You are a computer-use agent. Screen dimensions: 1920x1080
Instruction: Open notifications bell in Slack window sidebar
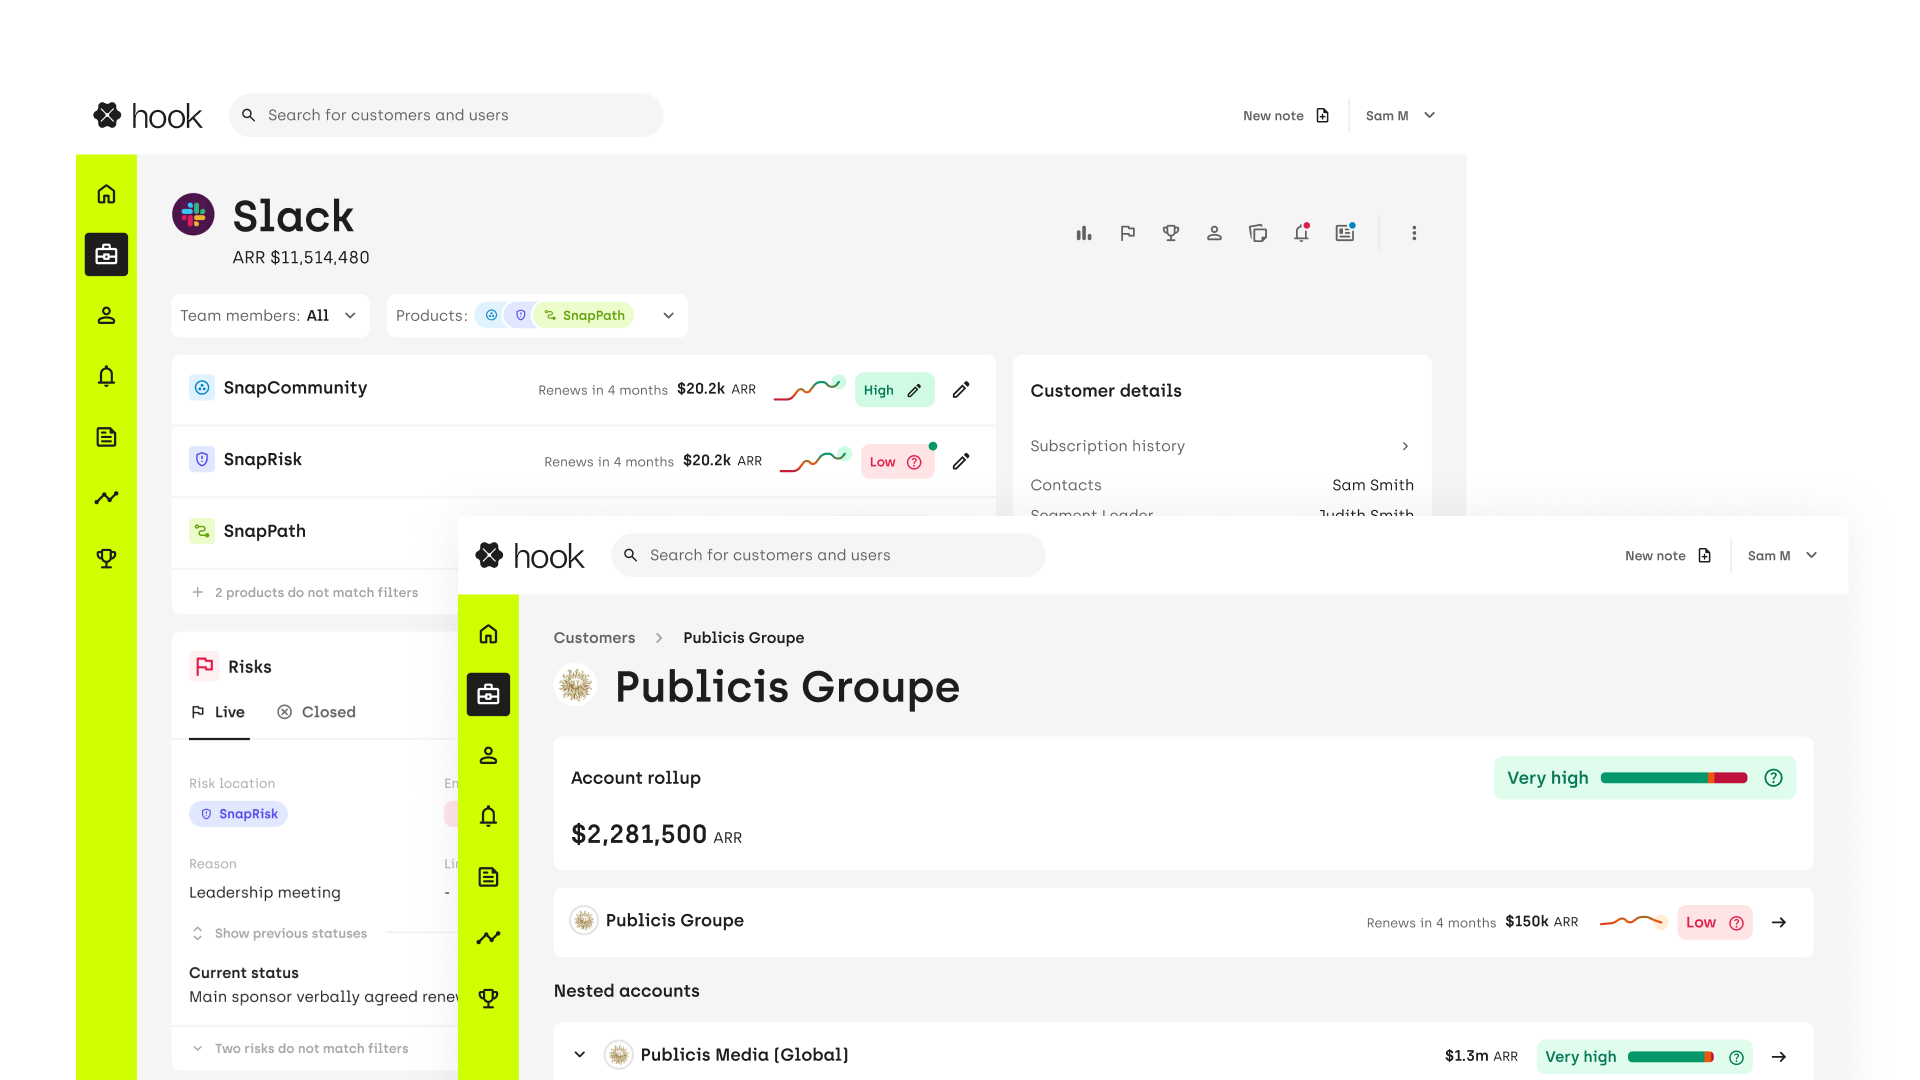point(106,376)
